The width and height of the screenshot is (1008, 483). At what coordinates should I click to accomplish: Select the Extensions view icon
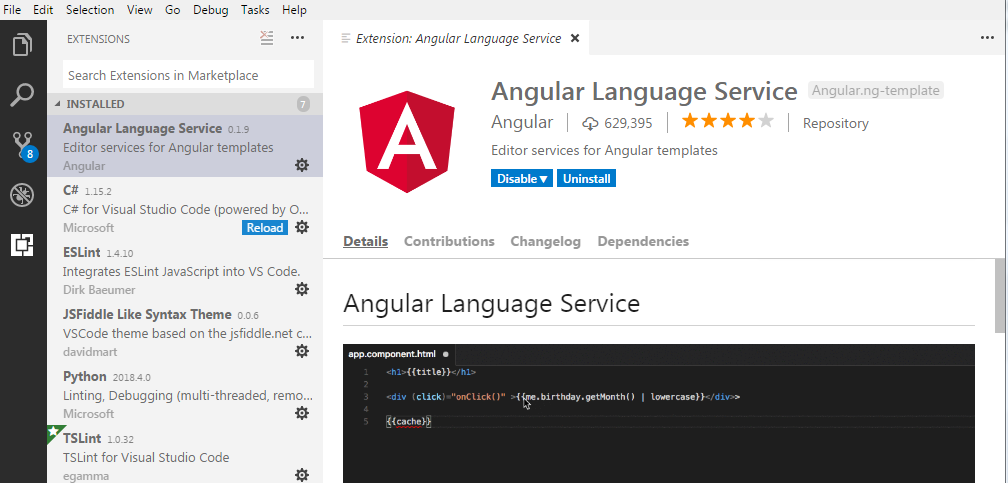pyautogui.click(x=22, y=245)
